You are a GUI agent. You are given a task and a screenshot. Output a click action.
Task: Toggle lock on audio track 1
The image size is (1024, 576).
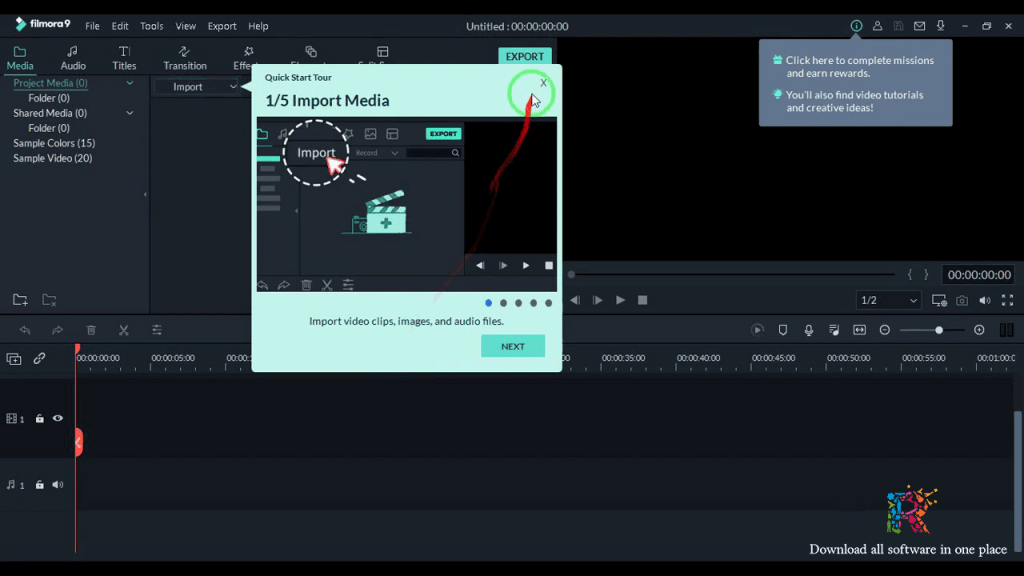[40, 485]
